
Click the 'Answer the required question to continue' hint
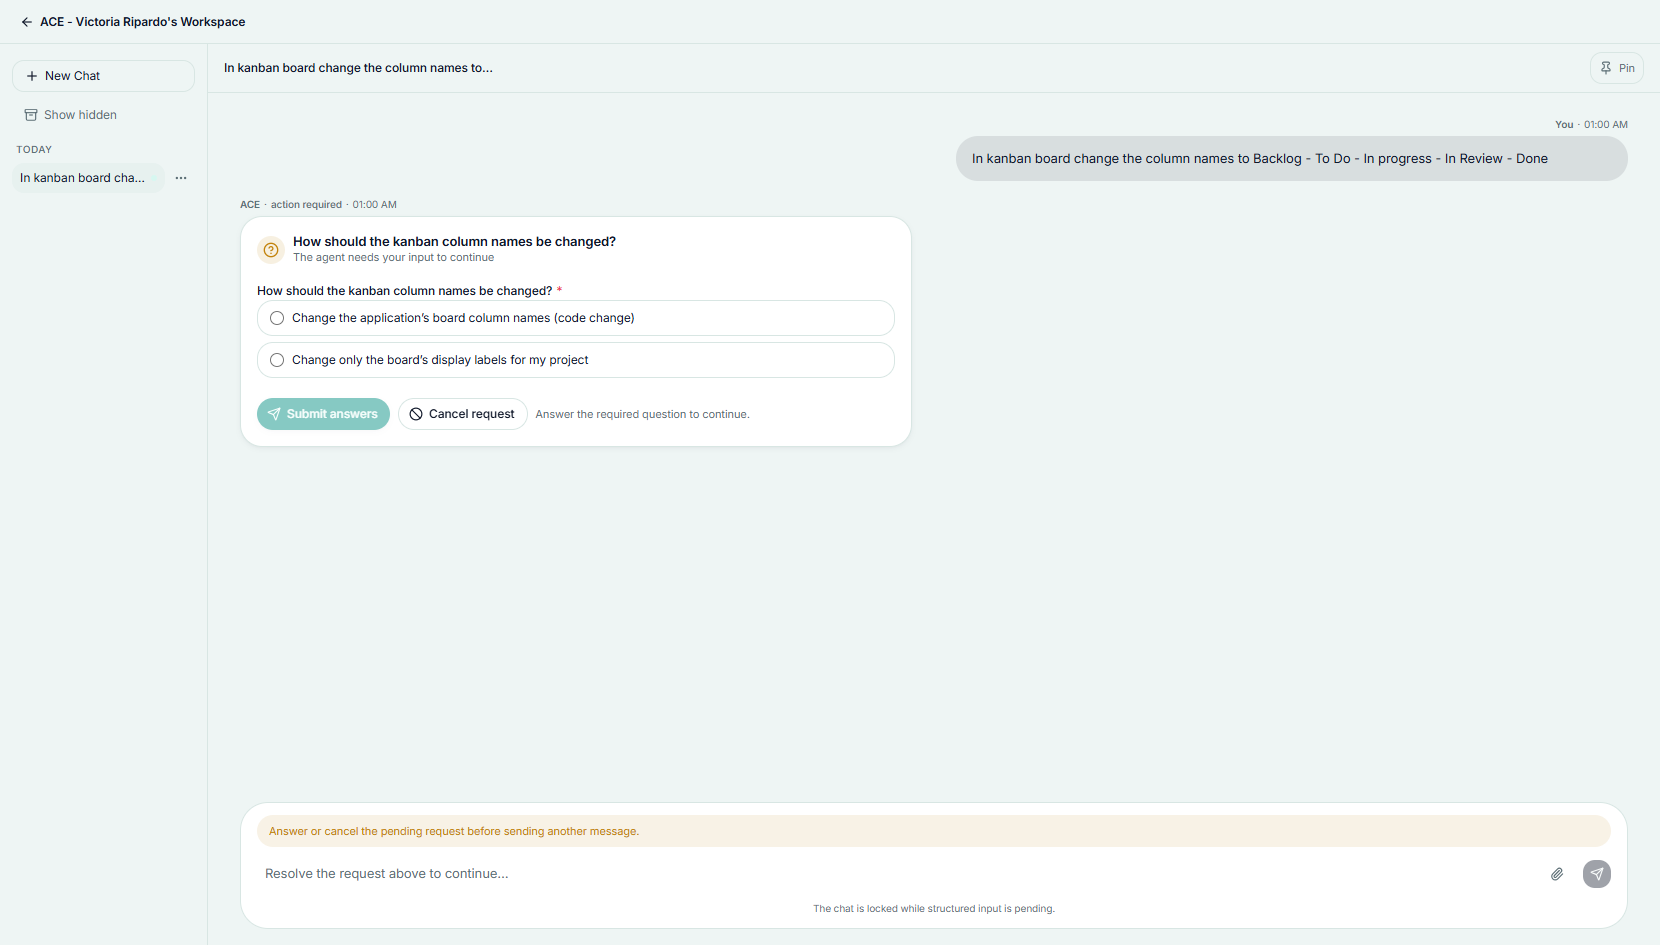[x=642, y=414]
